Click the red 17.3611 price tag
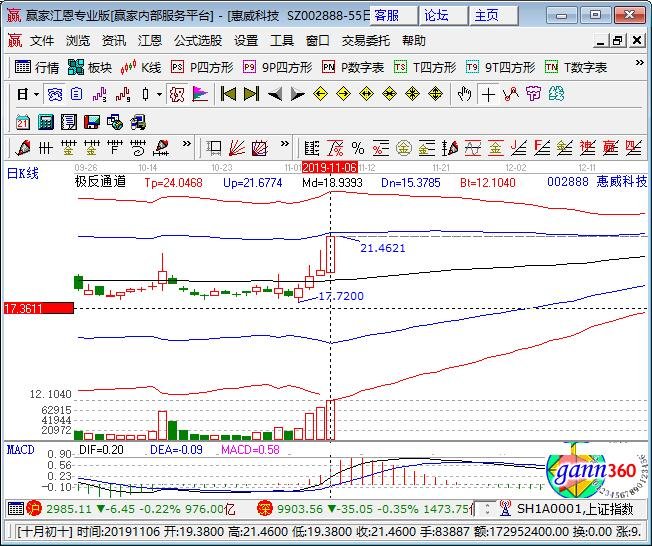Image resolution: width=652 pixels, height=546 pixels. click(39, 308)
